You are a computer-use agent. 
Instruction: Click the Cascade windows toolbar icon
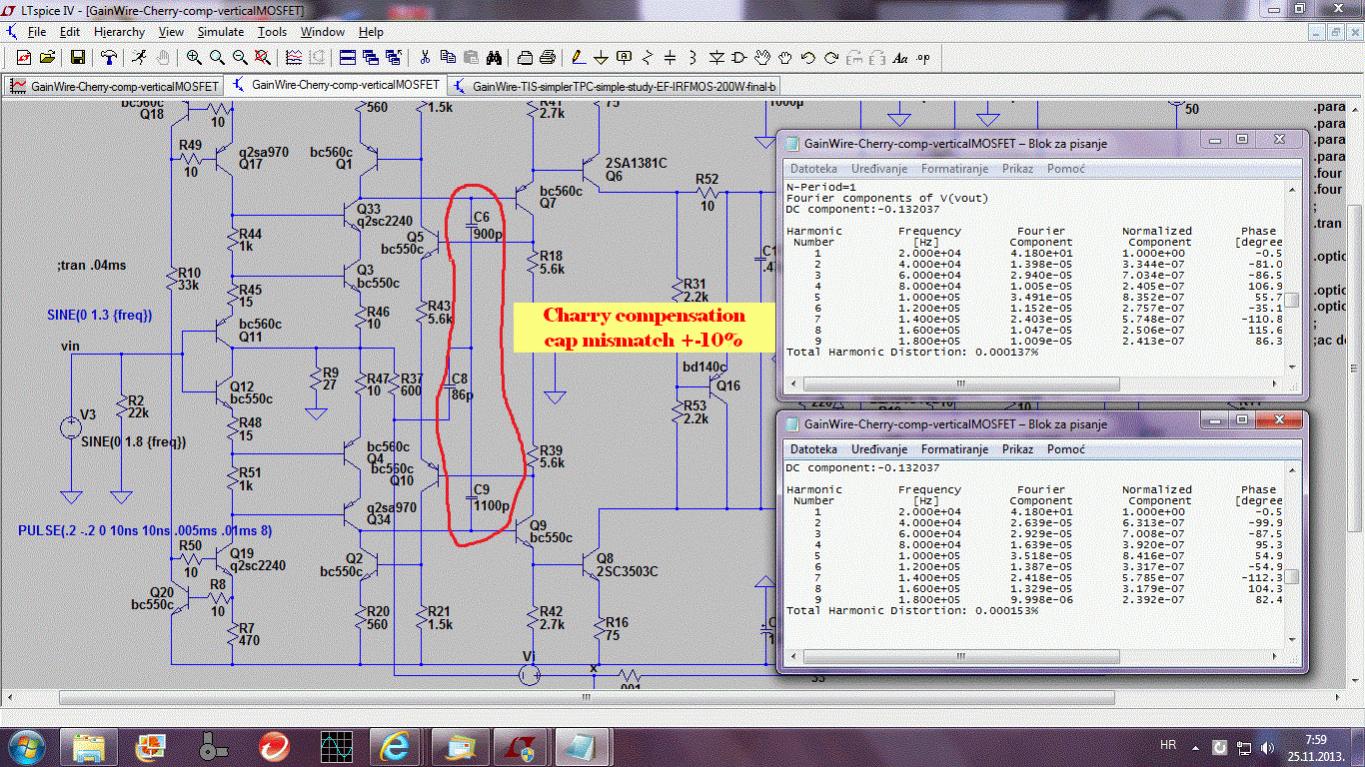point(371,58)
